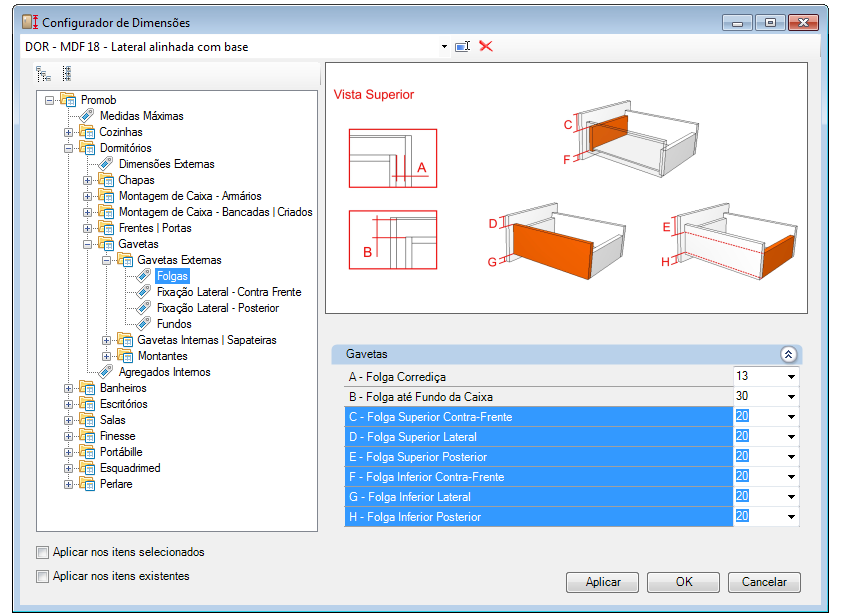Click the Aplicar button

coord(603,582)
